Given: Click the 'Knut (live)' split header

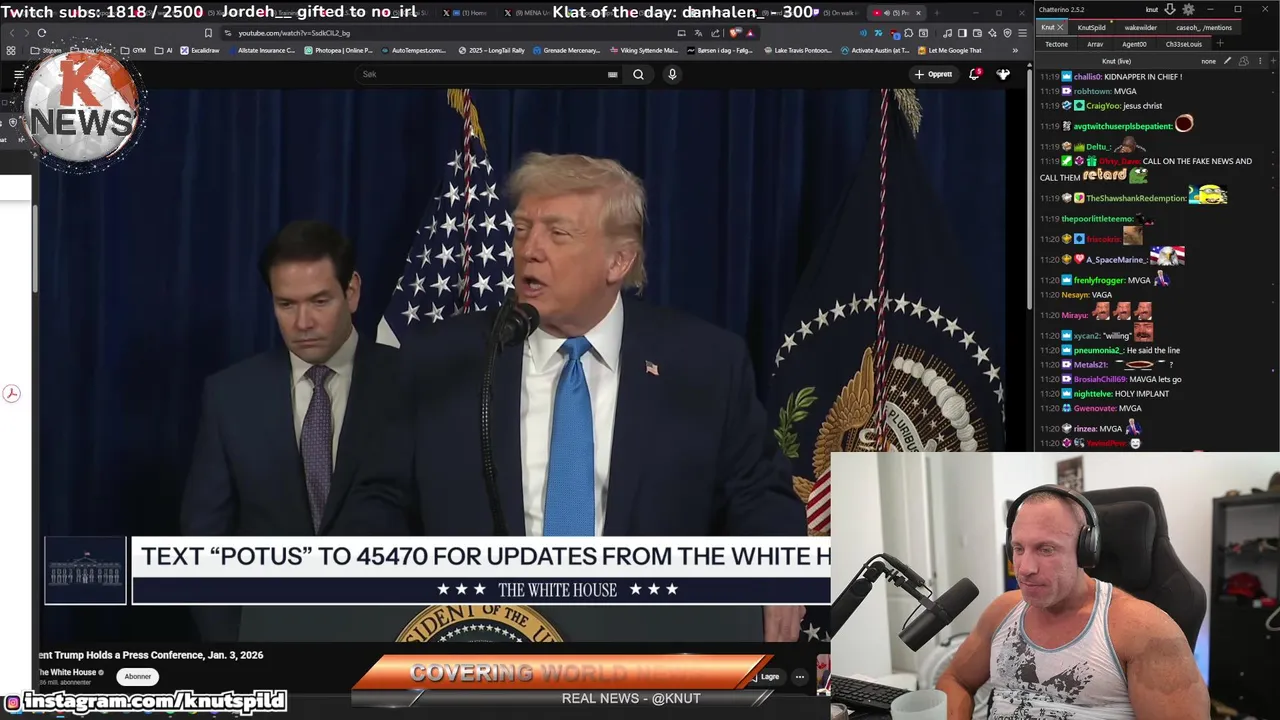Looking at the screenshot, I should pyautogui.click(x=1116, y=61).
